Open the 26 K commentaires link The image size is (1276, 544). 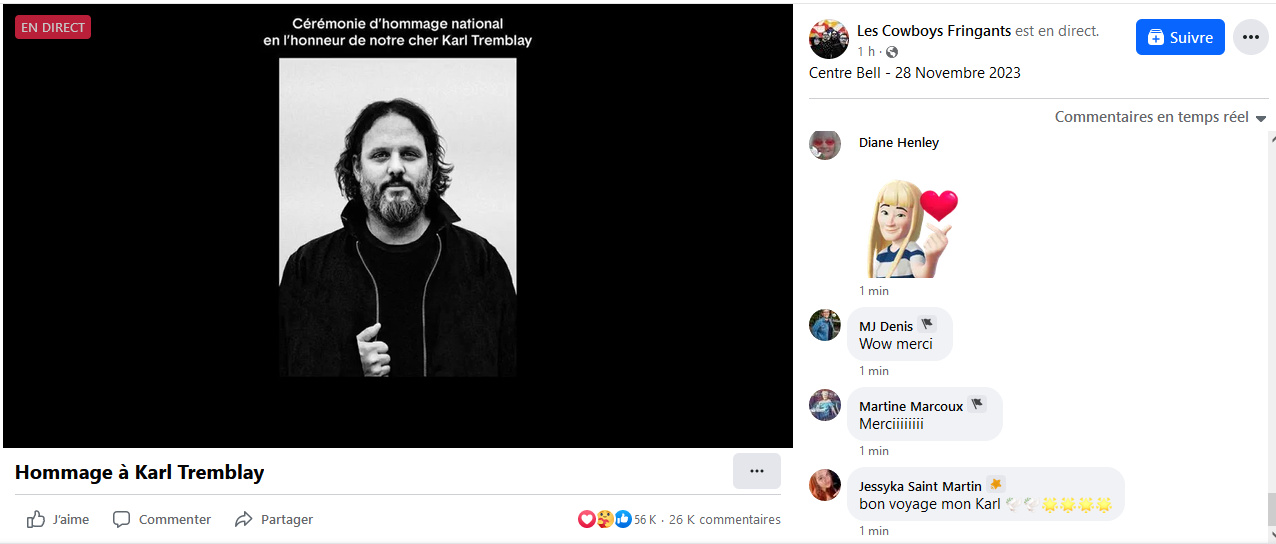(x=725, y=519)
